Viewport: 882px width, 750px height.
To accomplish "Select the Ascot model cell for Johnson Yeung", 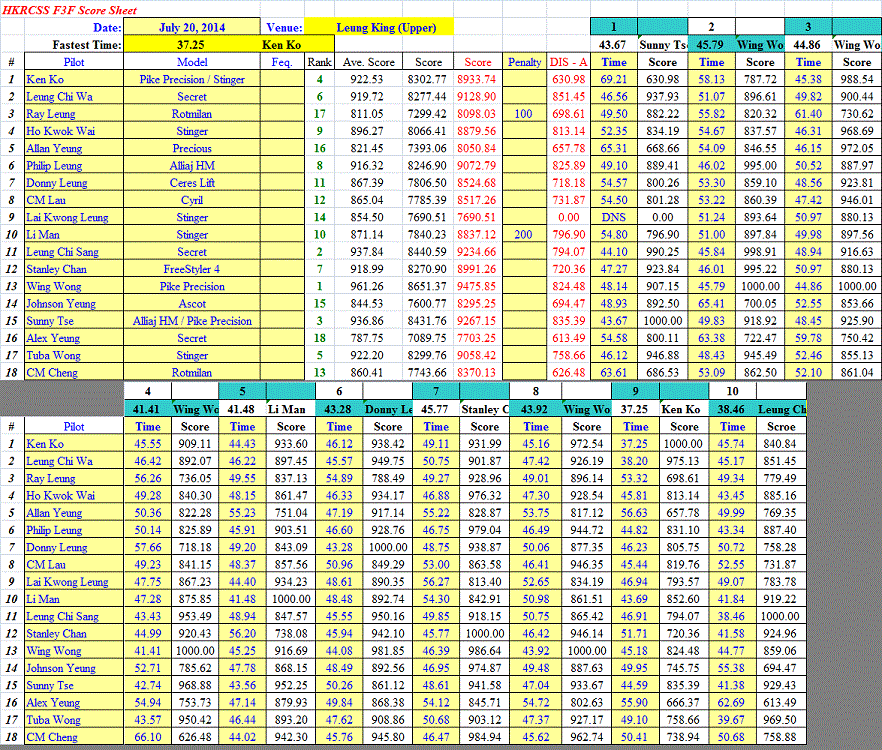I will tap(192, 304).
